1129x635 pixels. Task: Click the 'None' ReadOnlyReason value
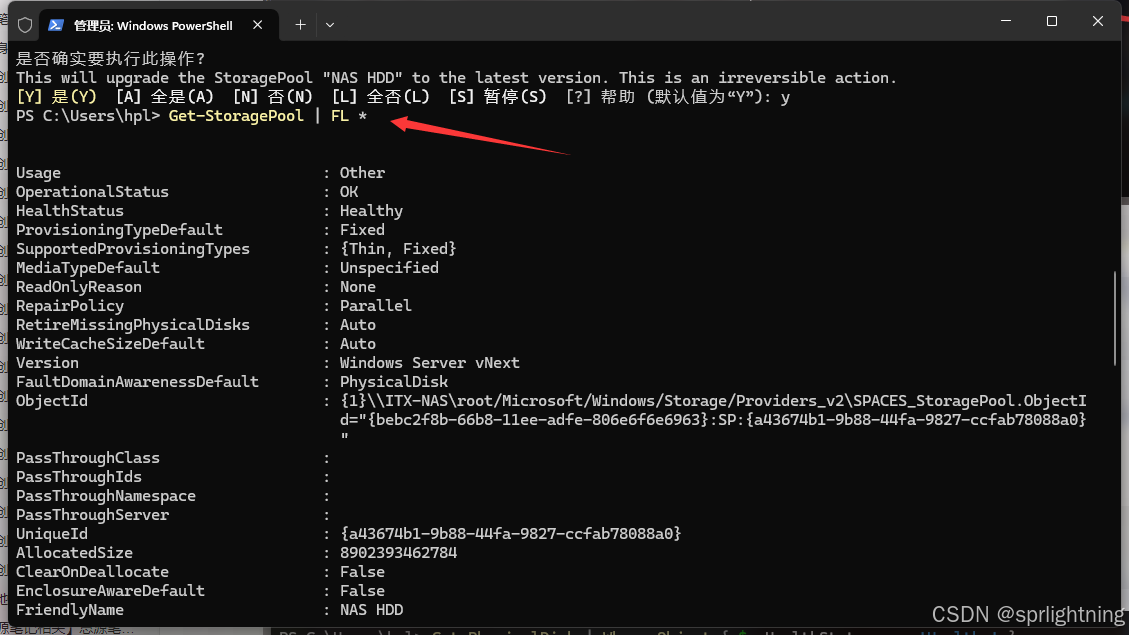(x=358, y=287)
